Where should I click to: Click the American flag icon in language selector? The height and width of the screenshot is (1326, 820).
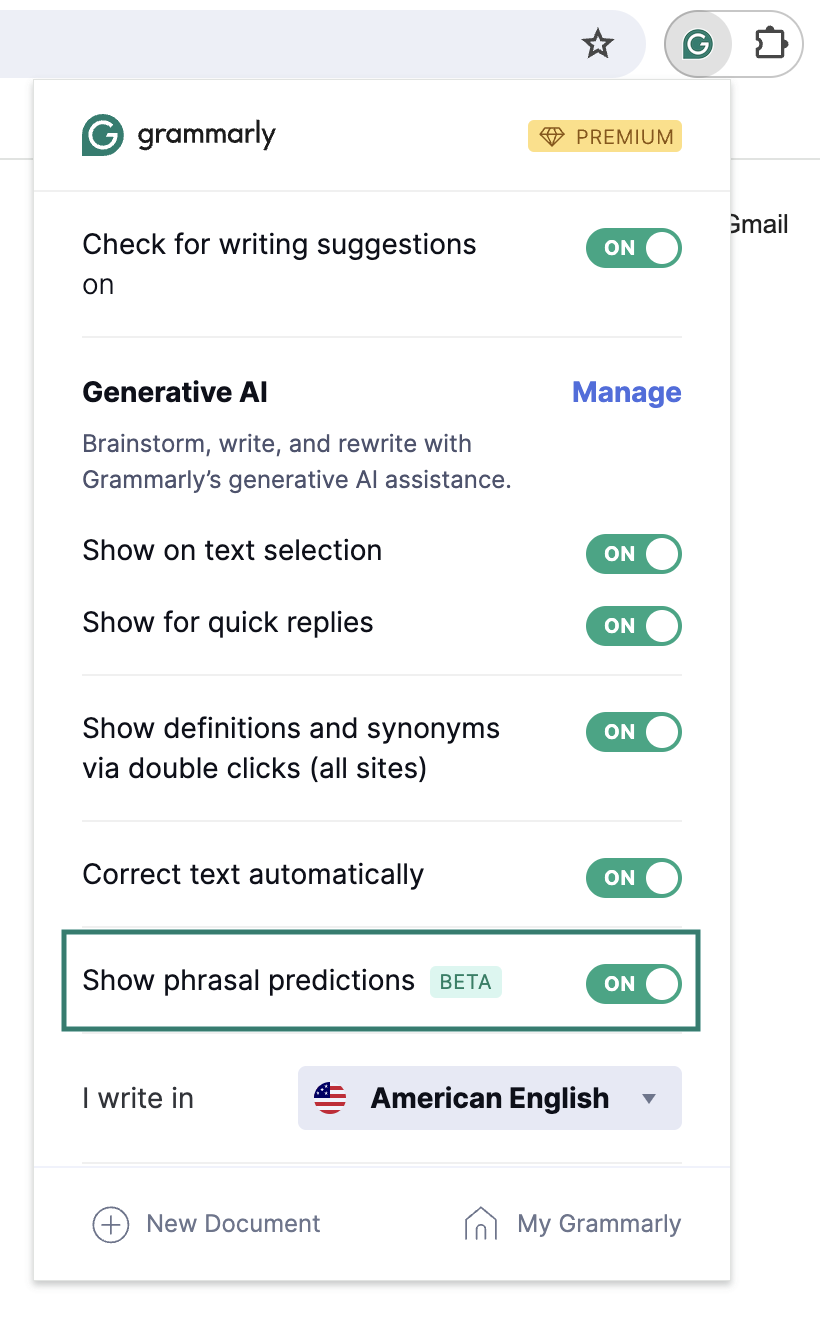click(331, 1097)
